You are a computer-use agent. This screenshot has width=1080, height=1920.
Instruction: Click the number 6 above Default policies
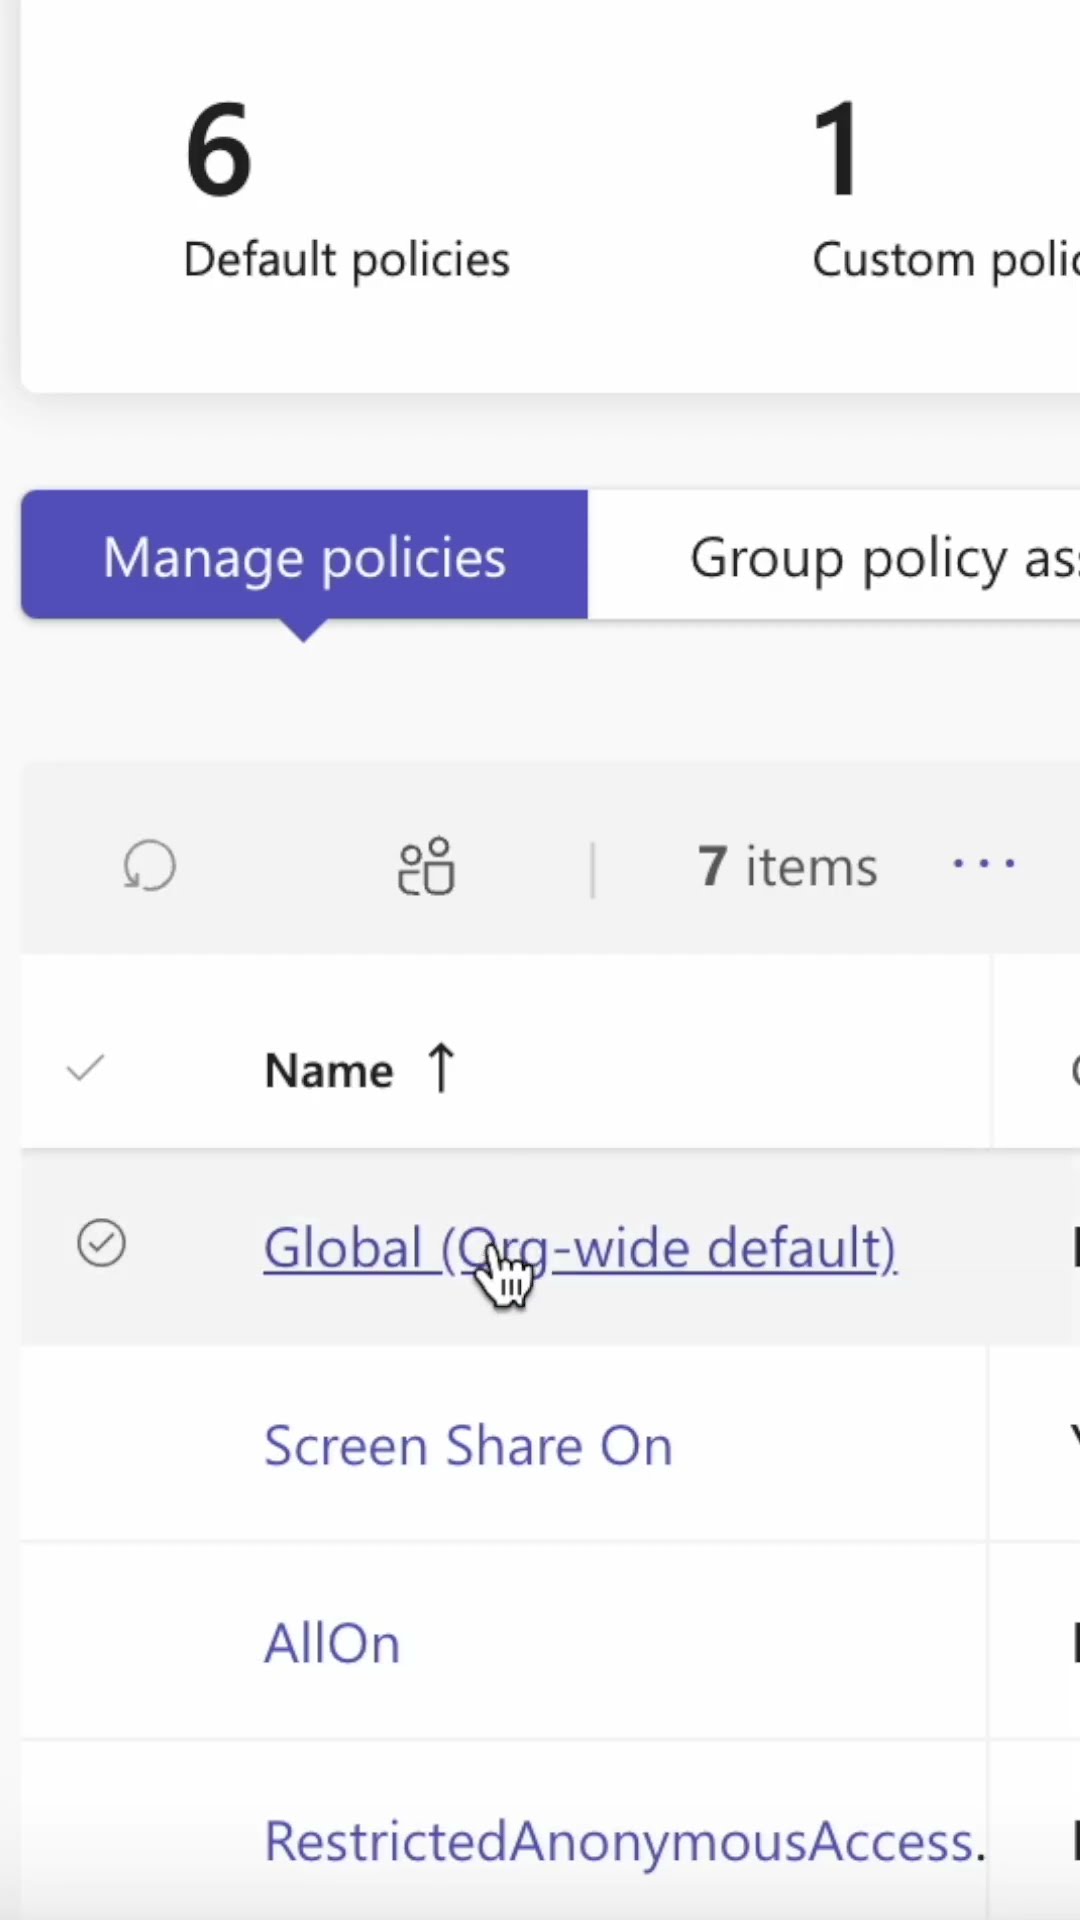pos(218,150)
